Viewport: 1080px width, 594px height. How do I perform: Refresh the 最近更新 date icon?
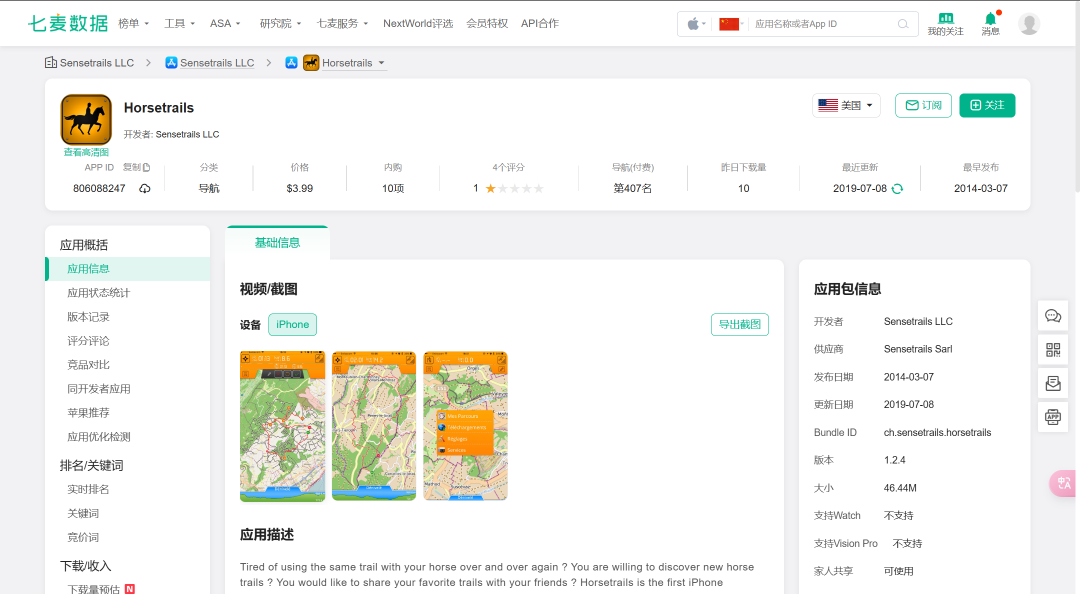897,188
